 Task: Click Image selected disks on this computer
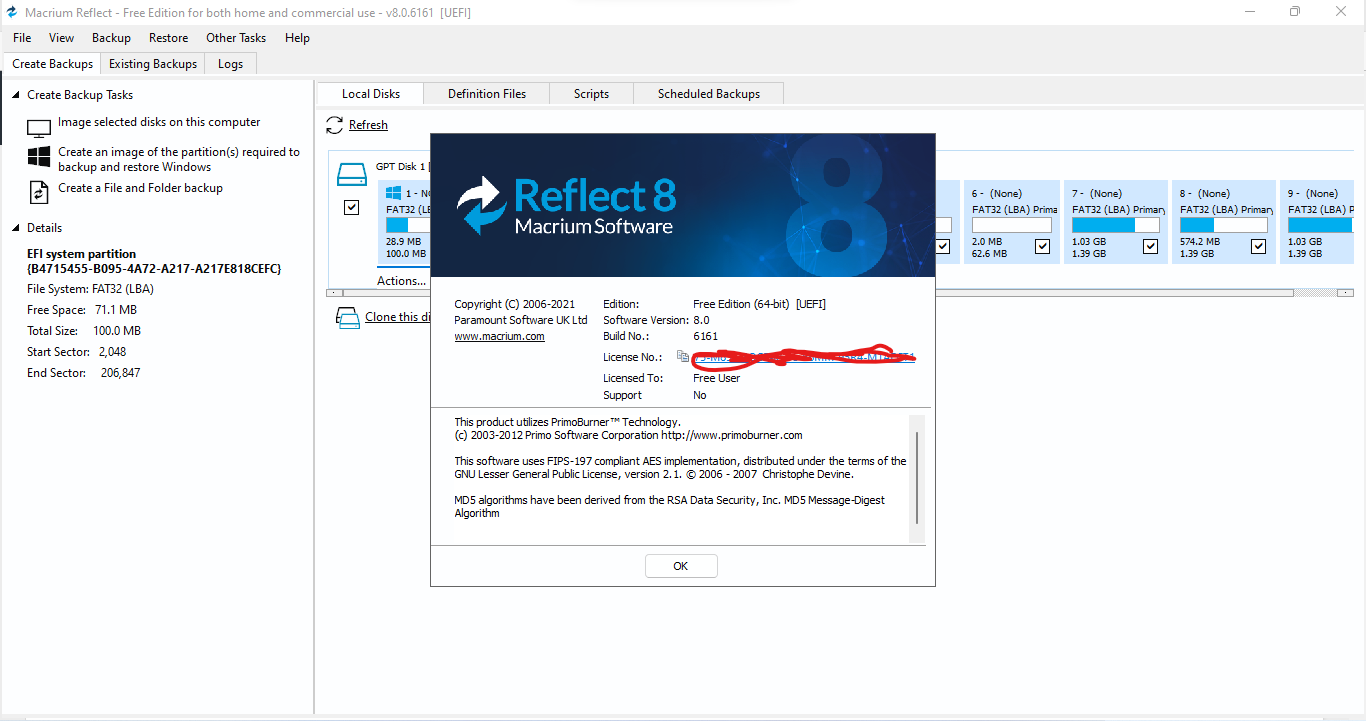pos(159,122)
